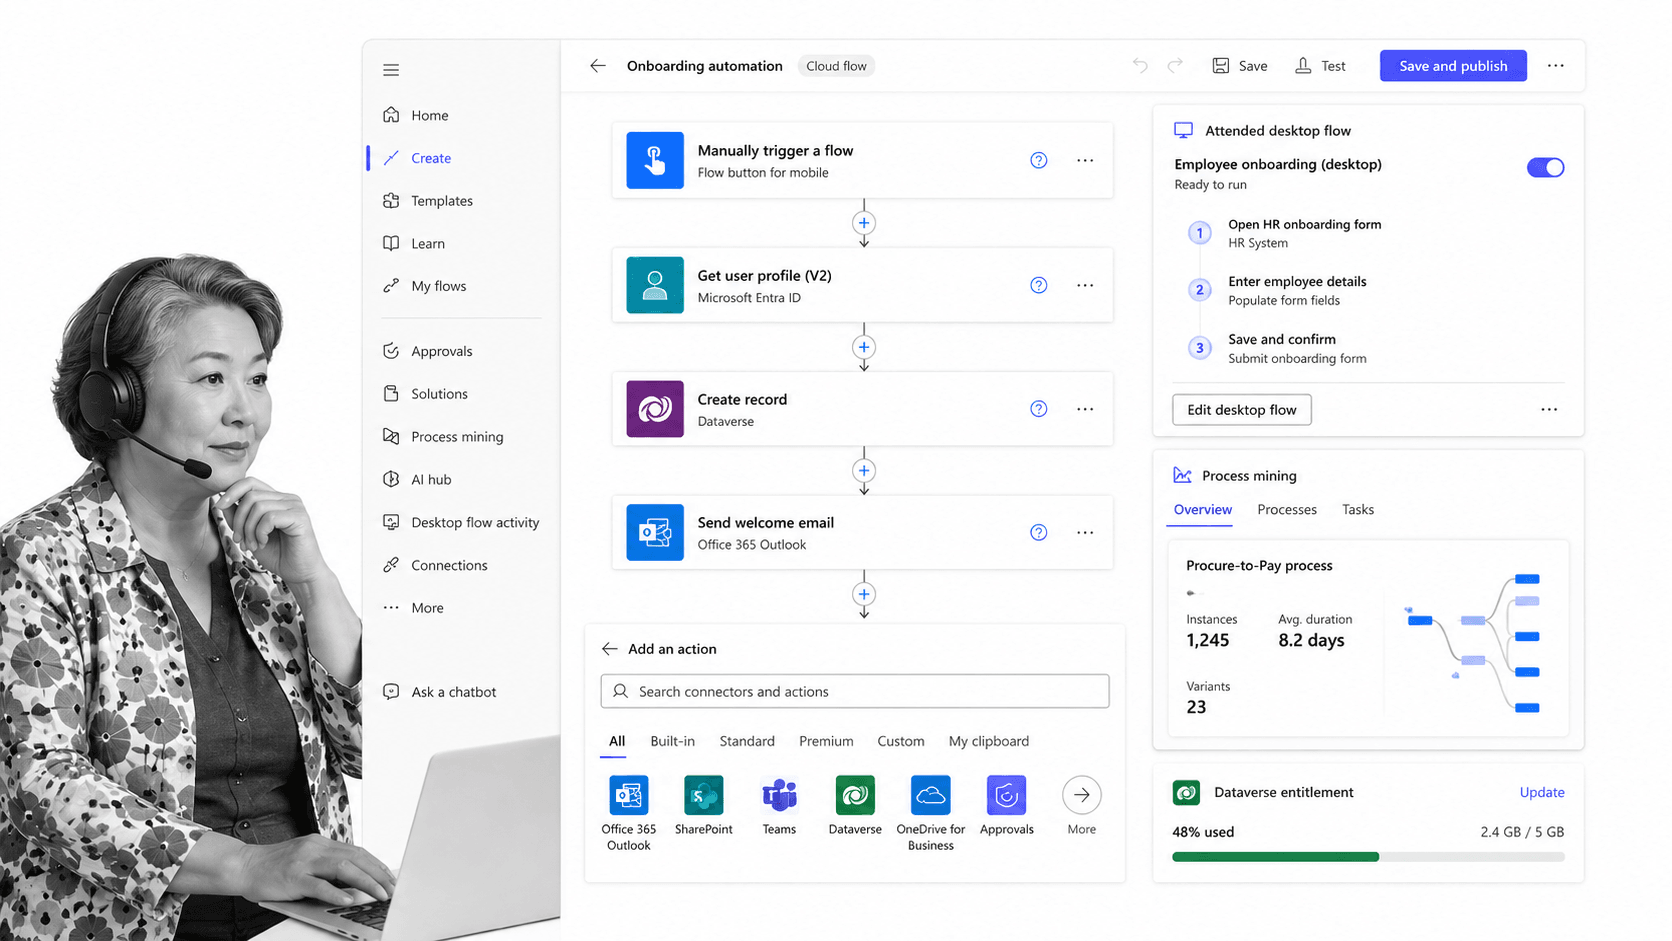Switch to Tasks tab

click(x=1358, y=510)
